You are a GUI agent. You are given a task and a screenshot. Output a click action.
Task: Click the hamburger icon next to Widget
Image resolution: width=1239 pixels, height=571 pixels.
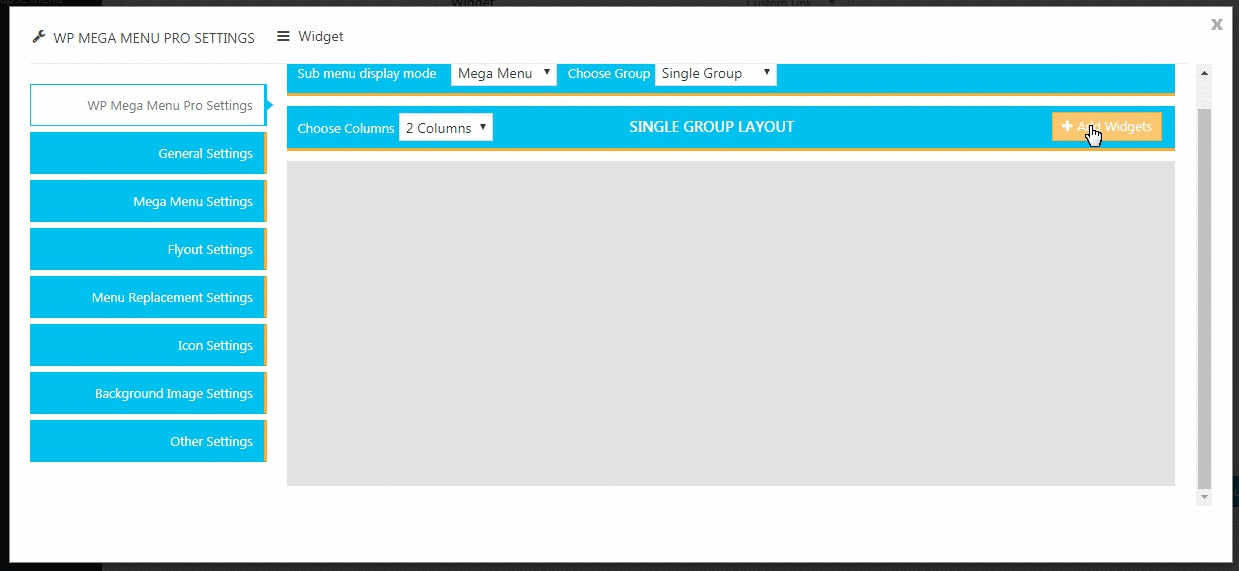pos(283,36)
